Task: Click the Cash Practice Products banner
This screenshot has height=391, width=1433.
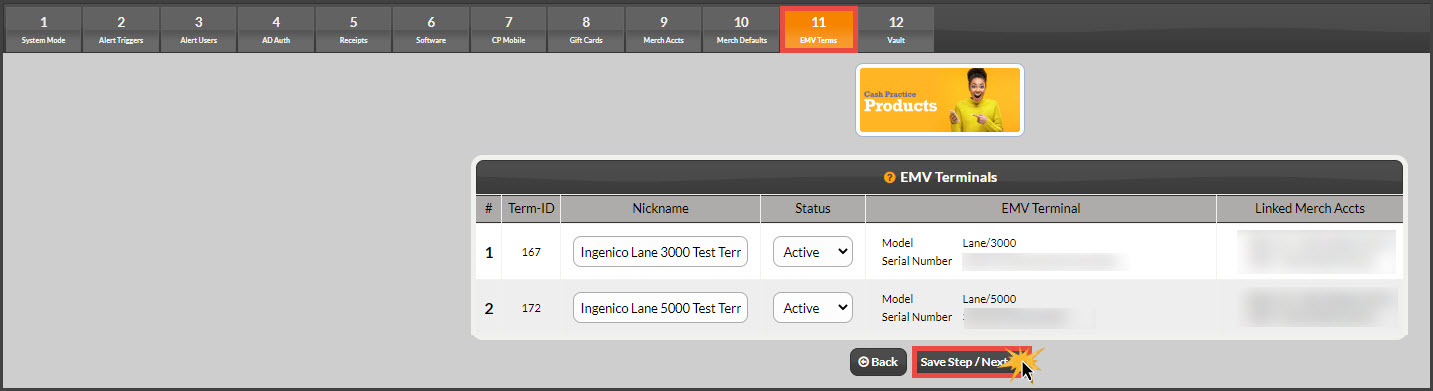Action: 939,100
